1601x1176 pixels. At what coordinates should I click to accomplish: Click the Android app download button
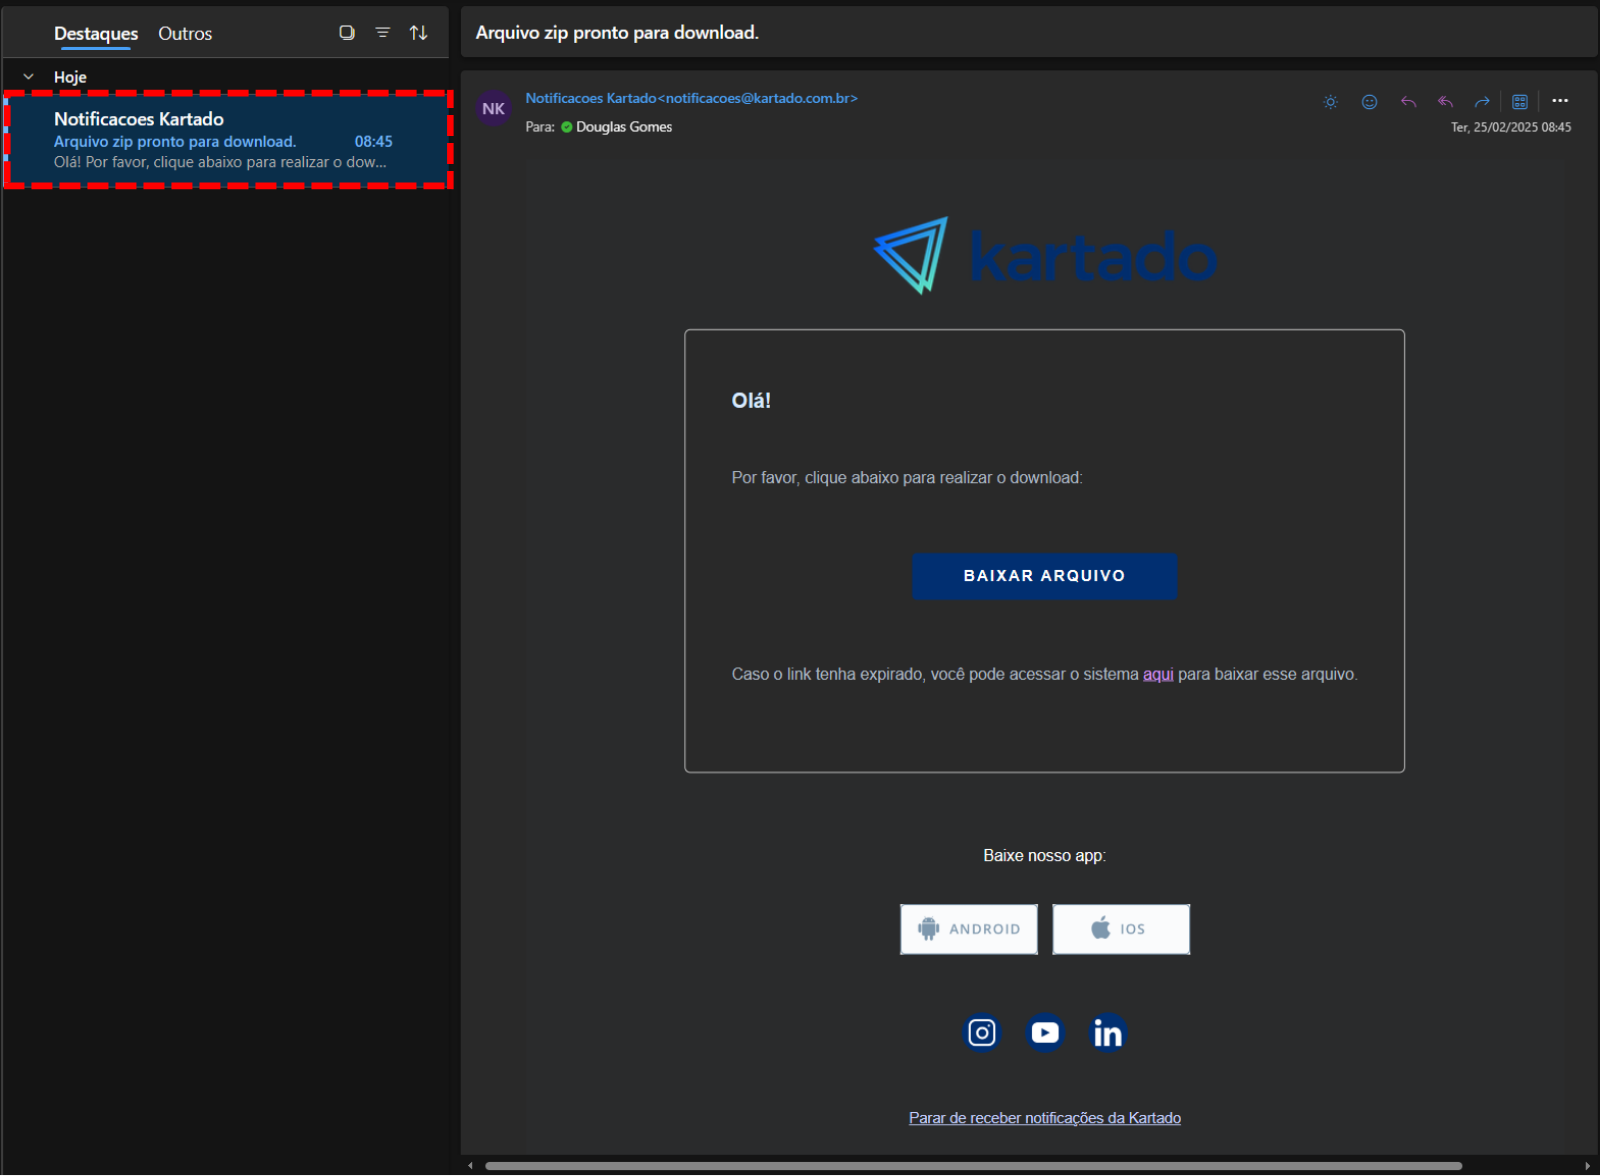pos(968,929)
